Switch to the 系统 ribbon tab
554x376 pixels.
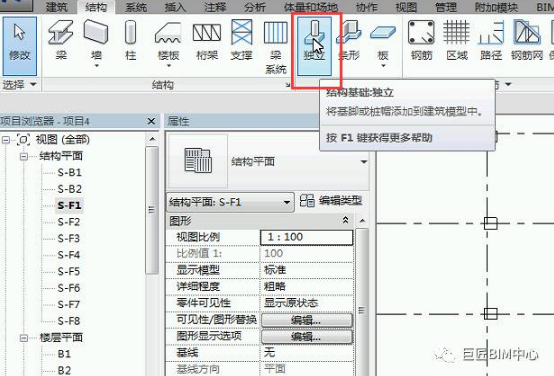pyautogui.click(x=136, y=7)
